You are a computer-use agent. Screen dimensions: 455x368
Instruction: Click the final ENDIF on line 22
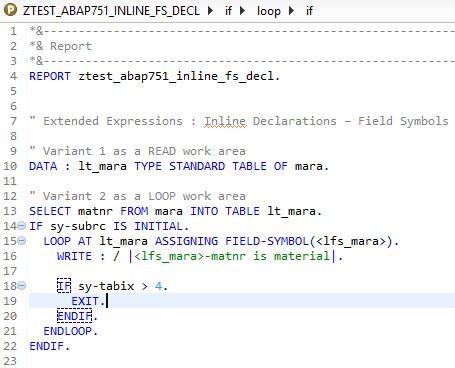coord(46,346)
